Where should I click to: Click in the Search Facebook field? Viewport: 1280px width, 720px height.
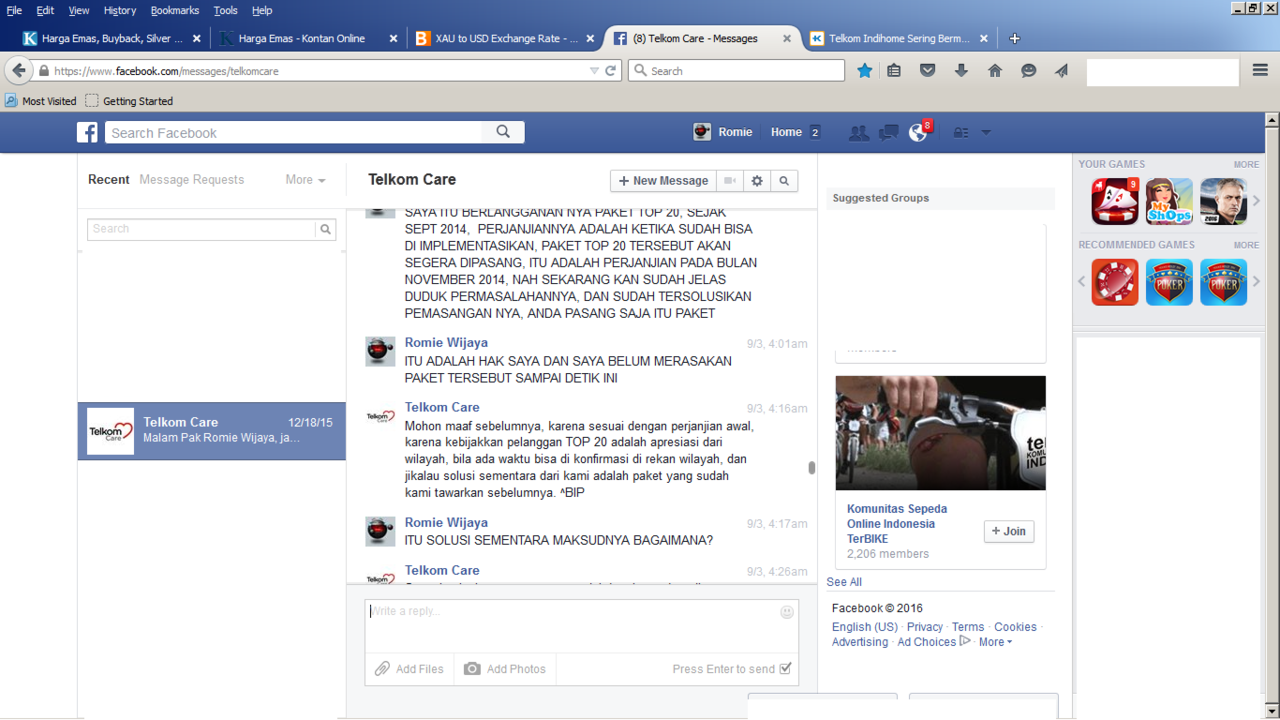click(x=294, y=132)
